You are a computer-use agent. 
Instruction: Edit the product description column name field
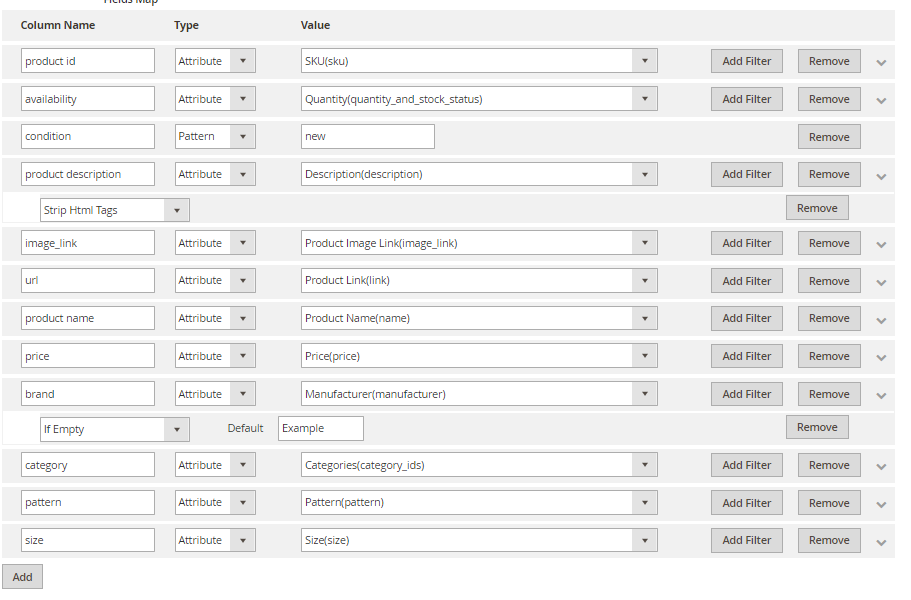click(x=88, y=174)
